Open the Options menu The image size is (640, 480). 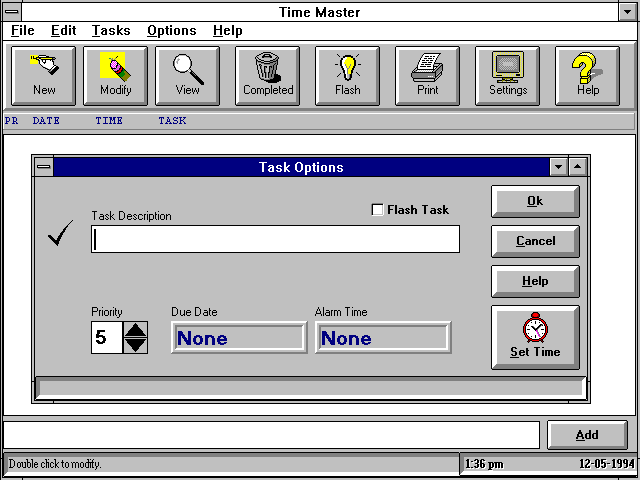tap(171, 31)
